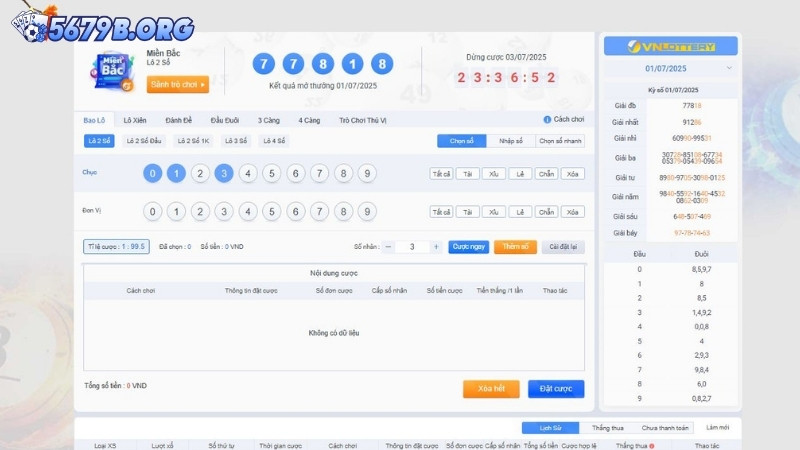Decrease multiplier with minus button
The height and width of the screenshot is (450, 800).
pos(388,247)
